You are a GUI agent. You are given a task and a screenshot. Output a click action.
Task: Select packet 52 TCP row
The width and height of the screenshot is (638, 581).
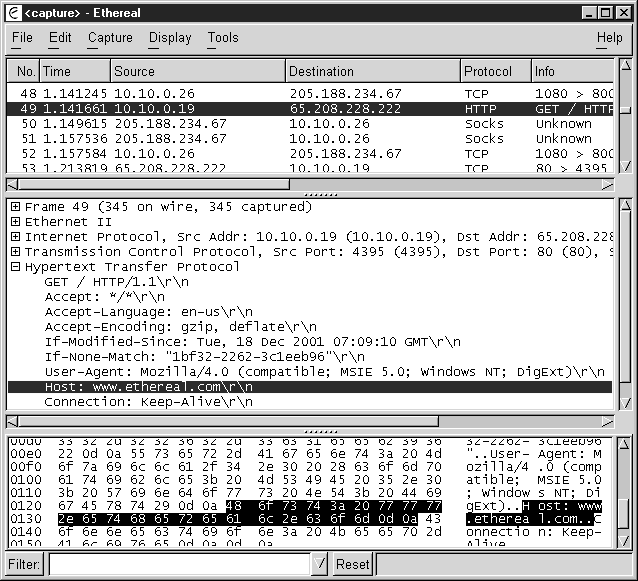coord(310,154)
